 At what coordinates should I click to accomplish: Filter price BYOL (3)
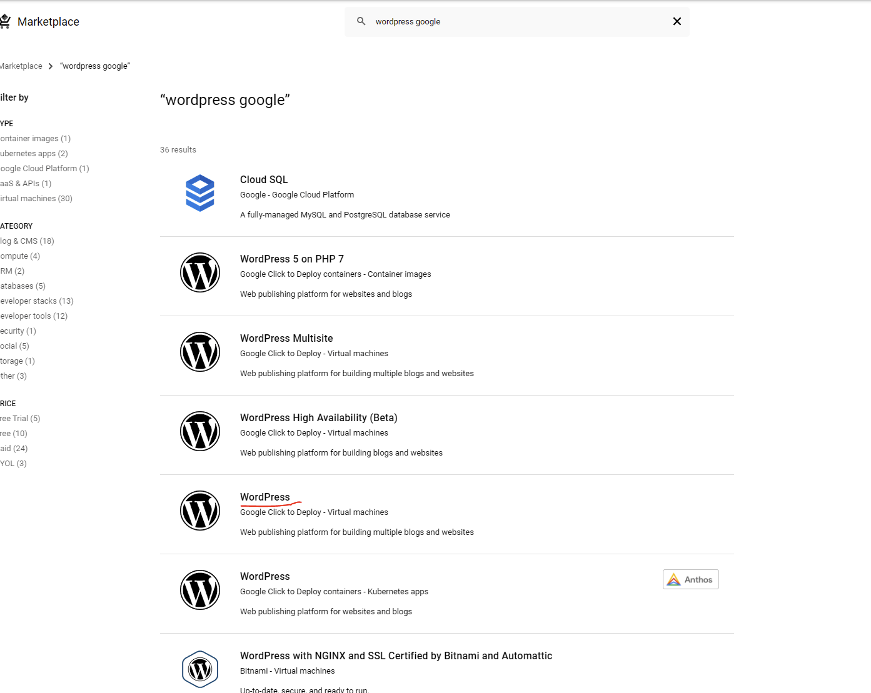point(13,463)
